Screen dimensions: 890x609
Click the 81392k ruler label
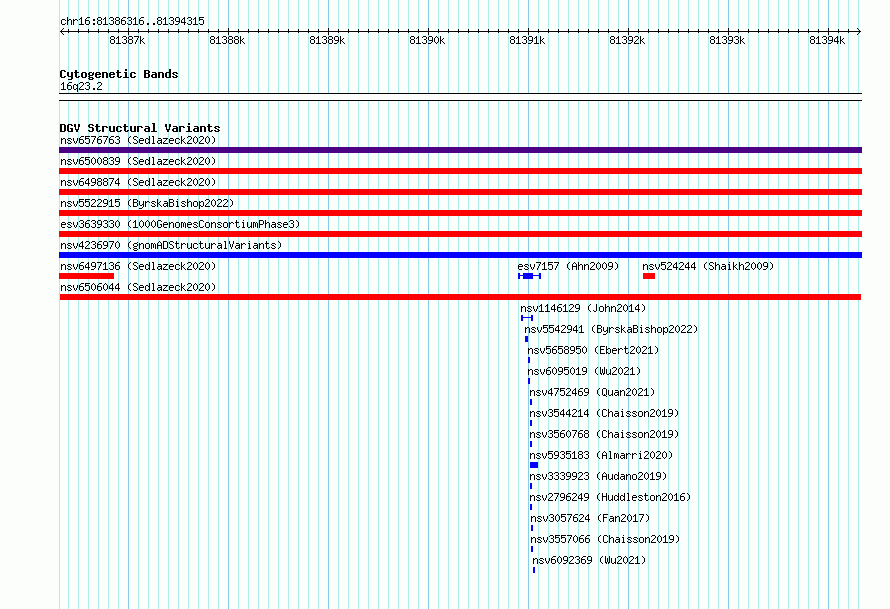[627, 40]
